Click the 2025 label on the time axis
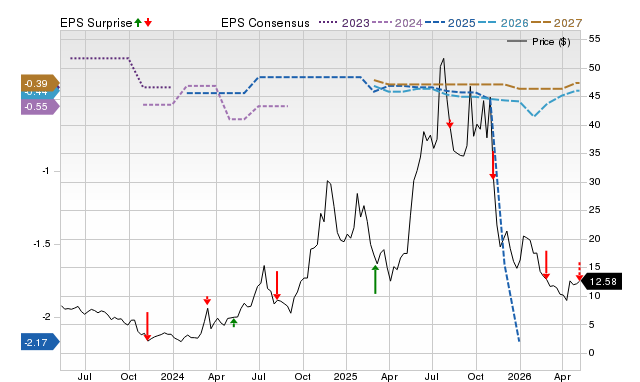The height and width of the screenshot is (382, 640). 345,376
